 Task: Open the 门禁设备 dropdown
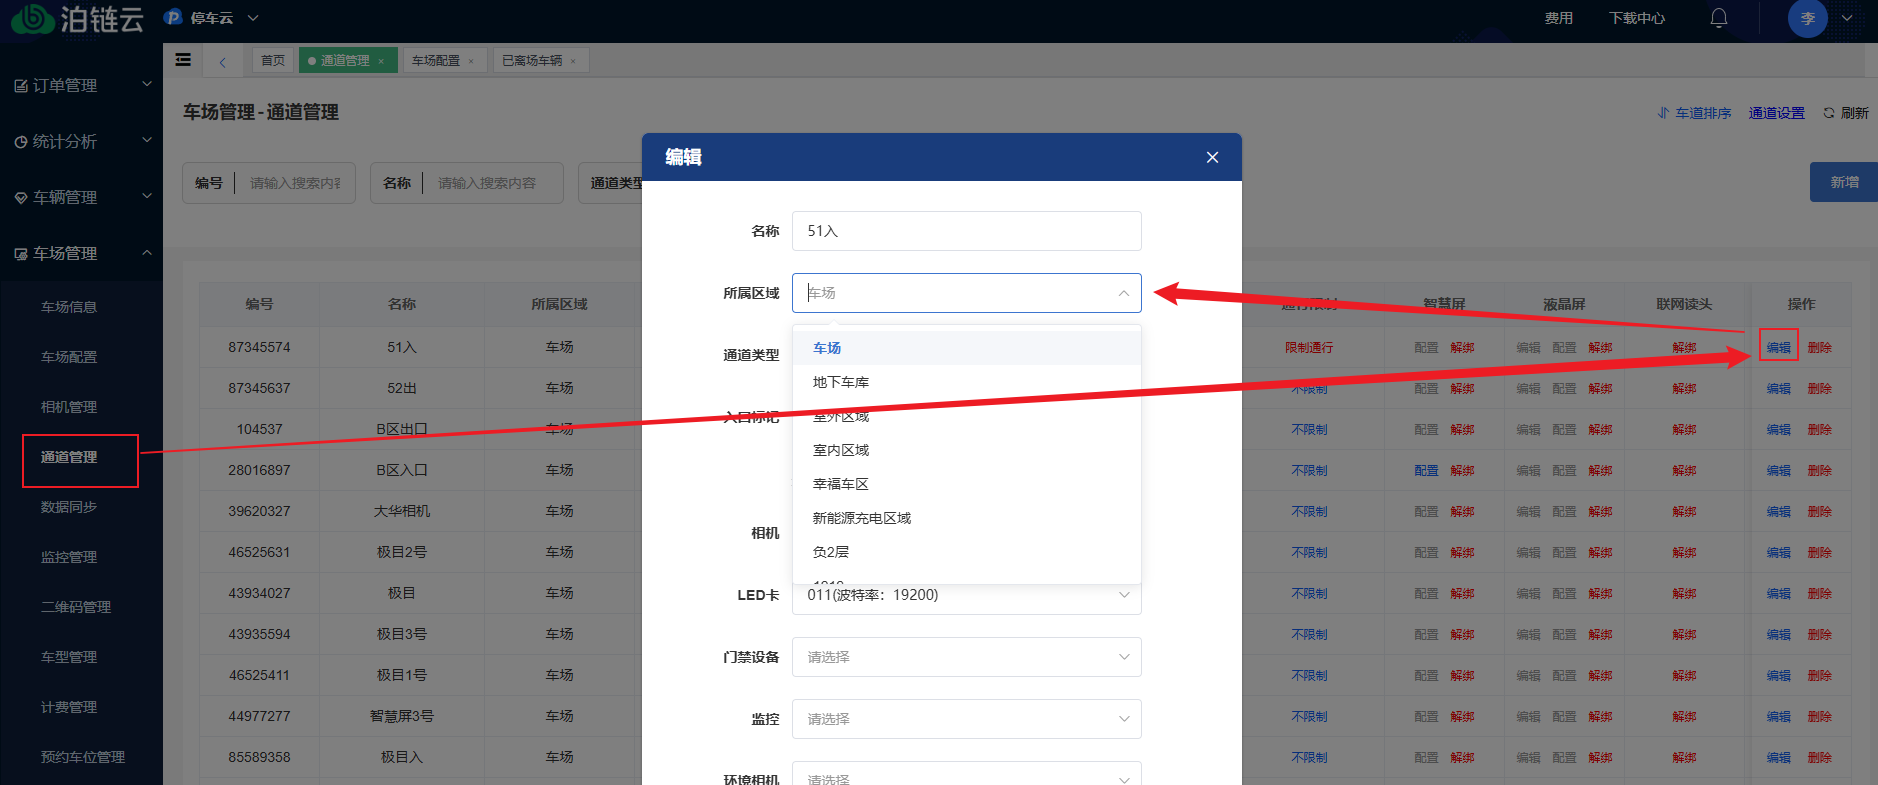click(966, 657)
